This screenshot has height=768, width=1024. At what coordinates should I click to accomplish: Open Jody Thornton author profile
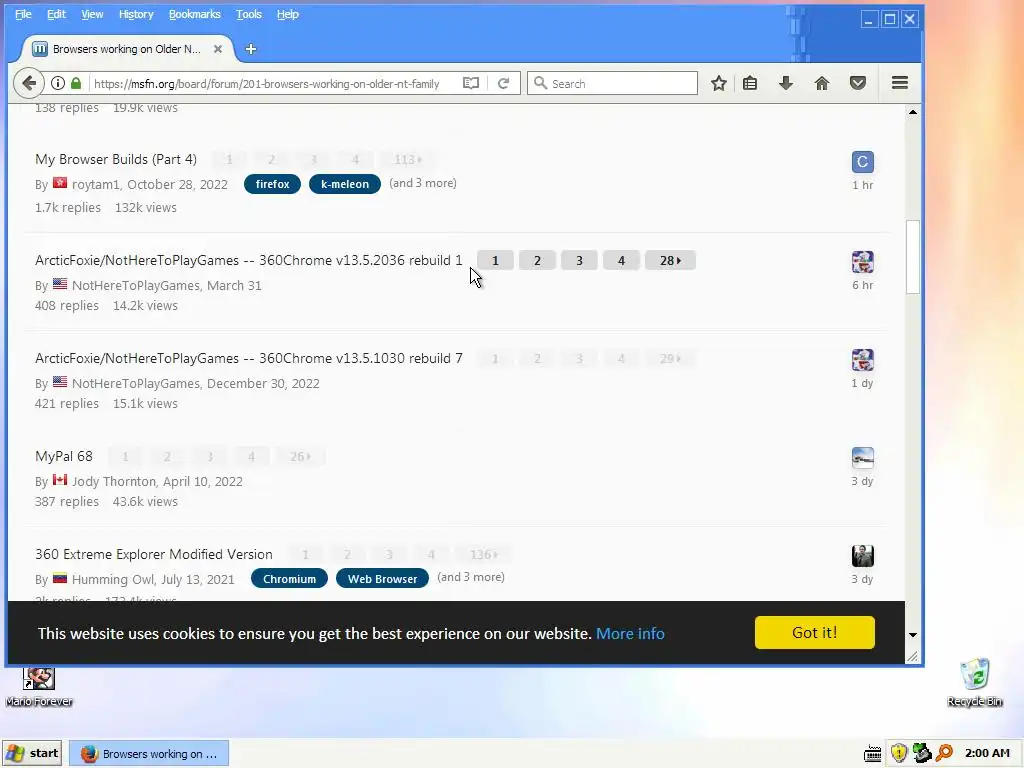coord(114,481)
